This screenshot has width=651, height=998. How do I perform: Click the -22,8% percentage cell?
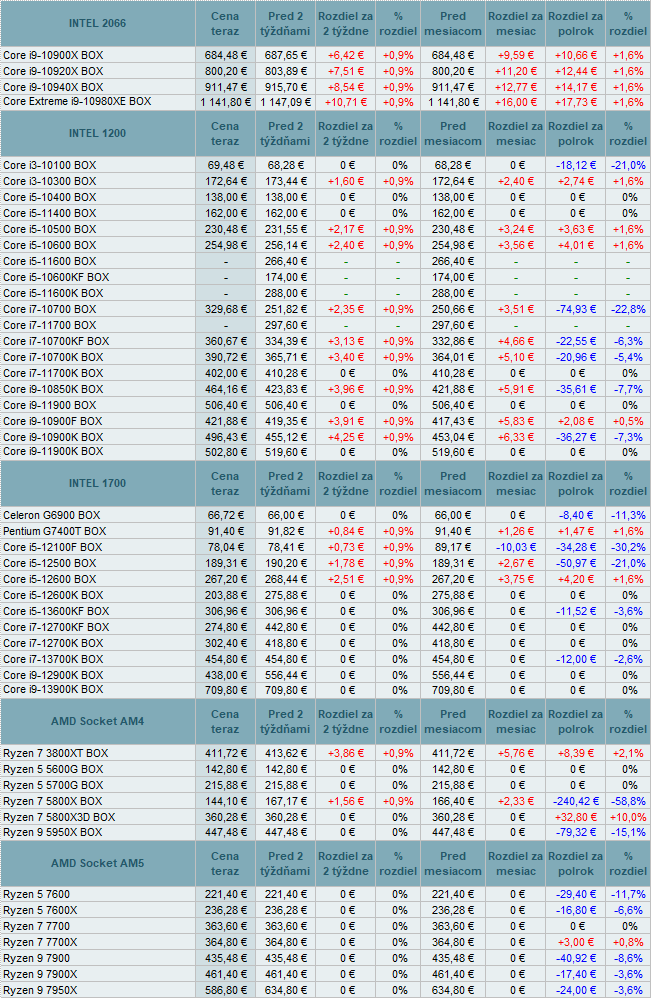pos(628,309)
